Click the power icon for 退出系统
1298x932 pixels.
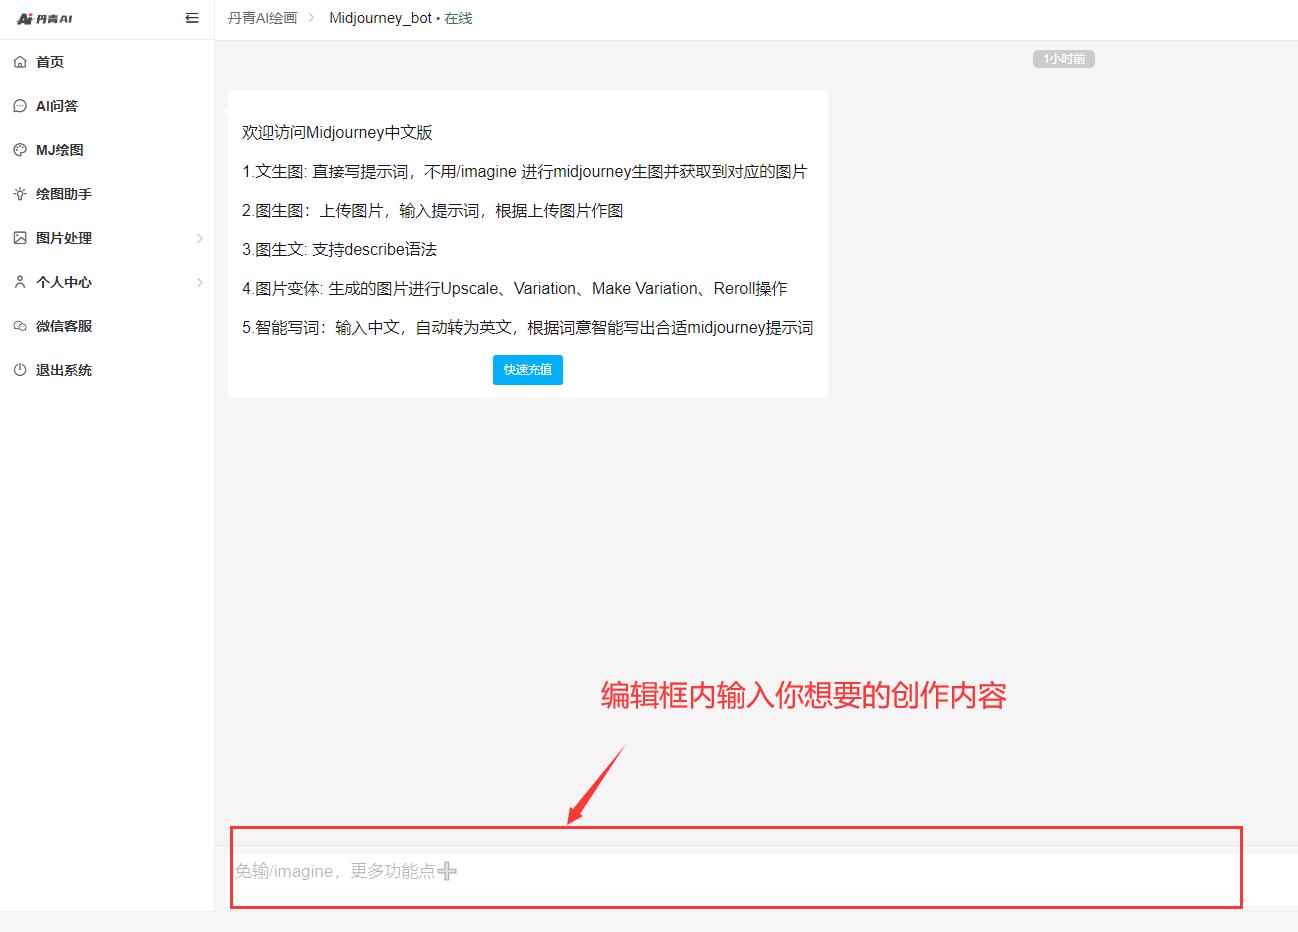(x=20, y=370)
